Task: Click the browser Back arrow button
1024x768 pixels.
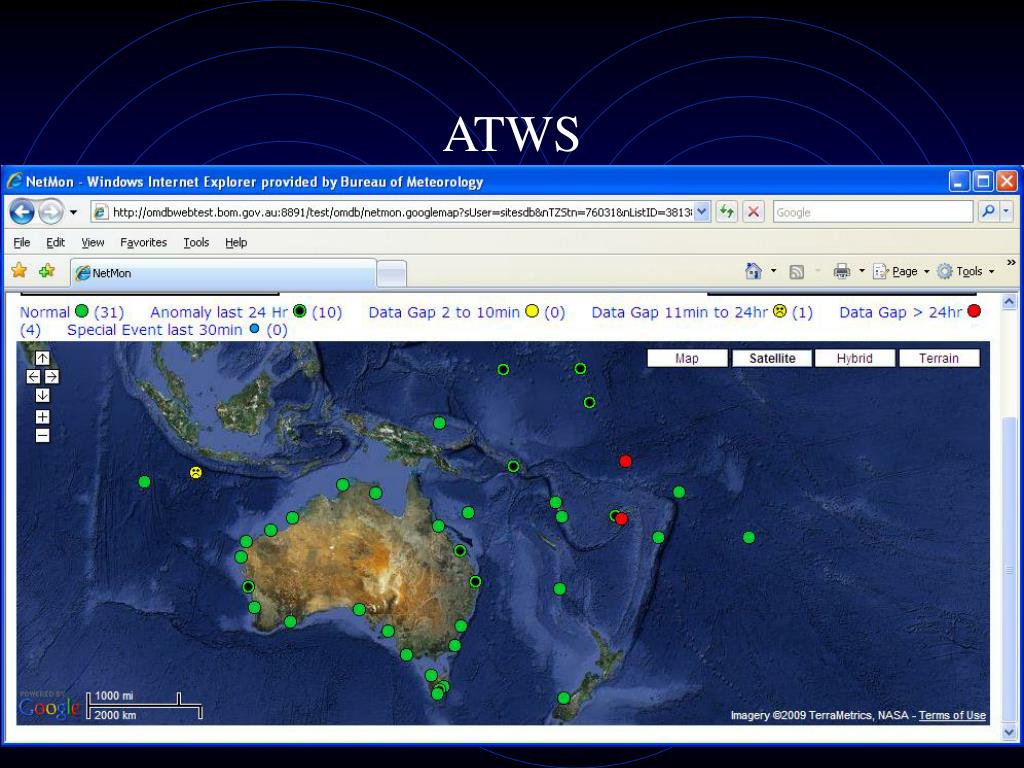Action: pyautogui.click(x=22, y=212)
